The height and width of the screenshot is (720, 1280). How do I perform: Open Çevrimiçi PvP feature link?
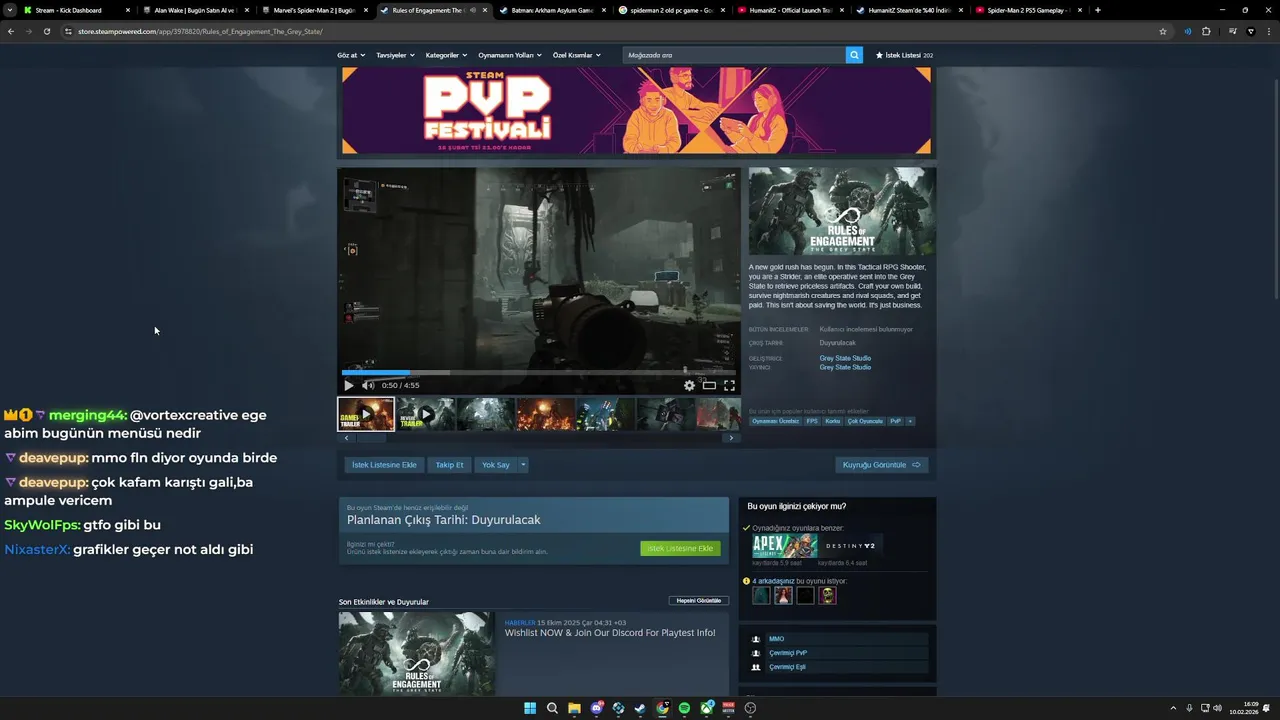point(788,653)
